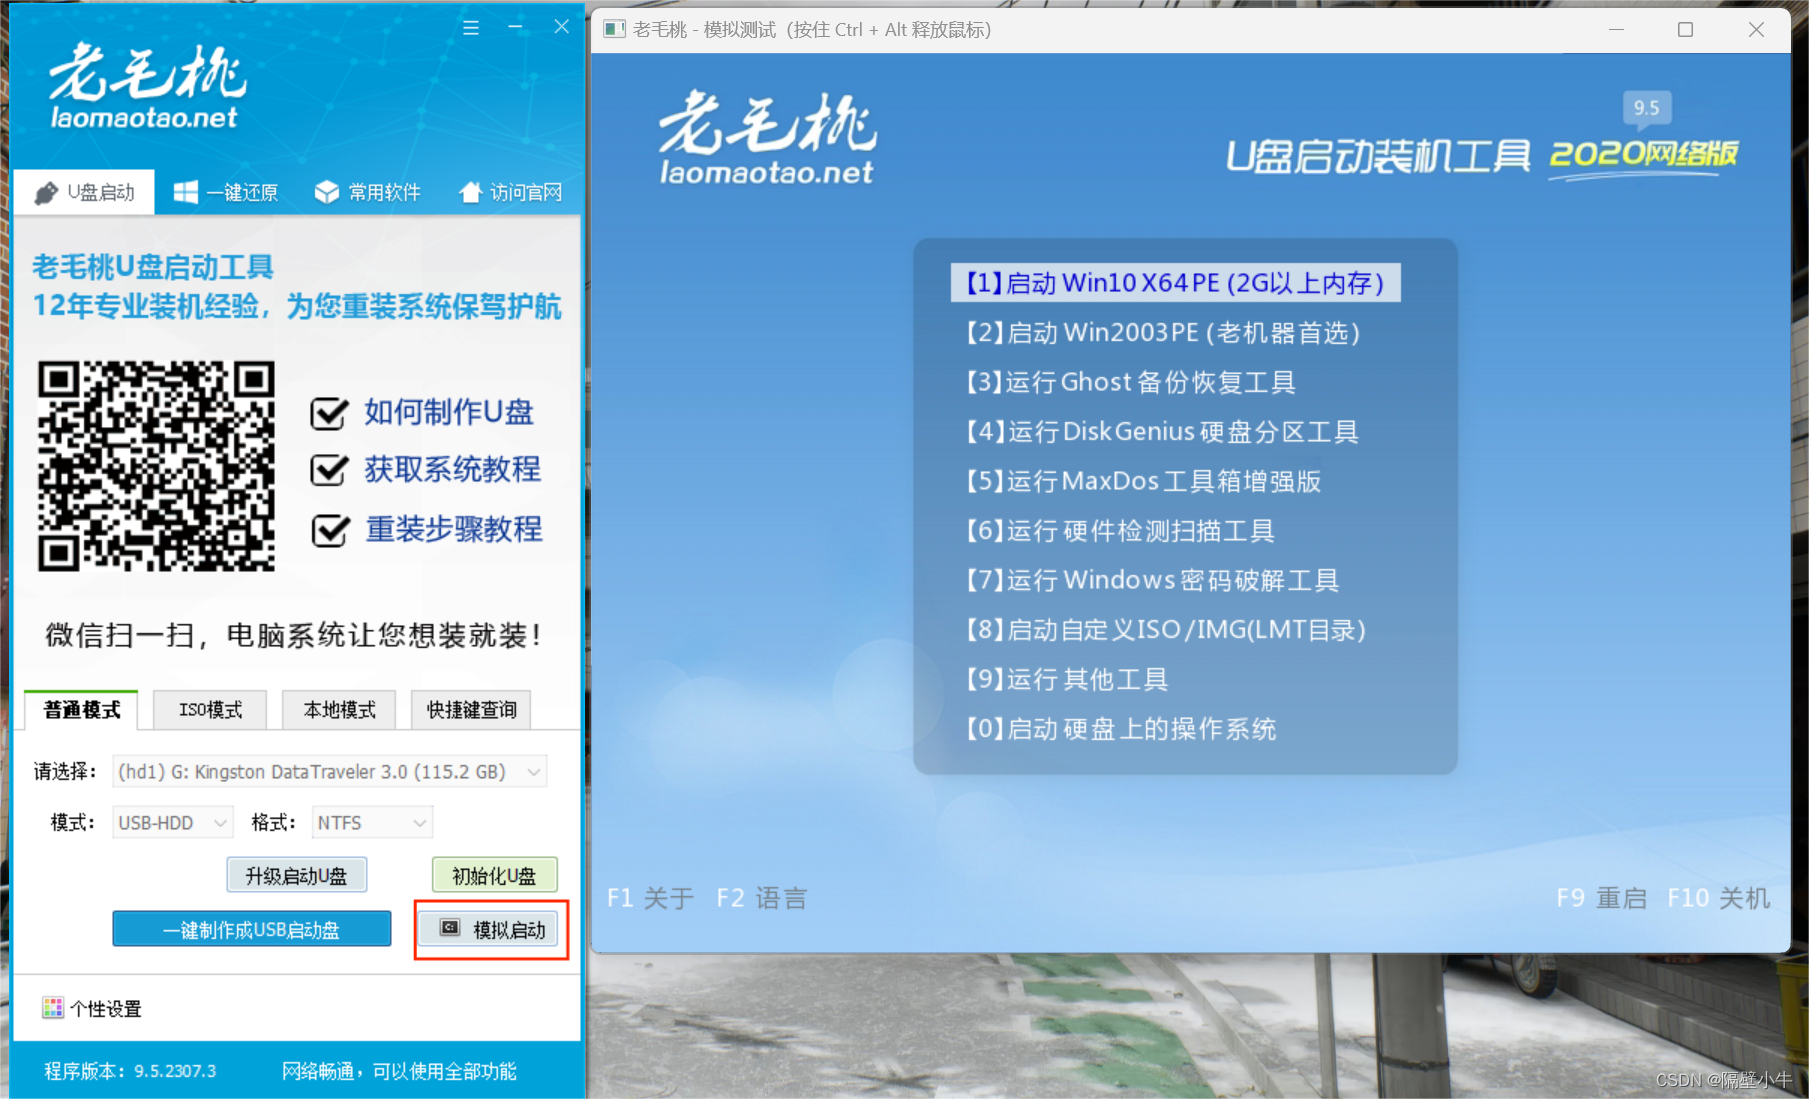Click the home icon for 访问官网
This screenshot has width=1809, height=1099.
[470, 192]
